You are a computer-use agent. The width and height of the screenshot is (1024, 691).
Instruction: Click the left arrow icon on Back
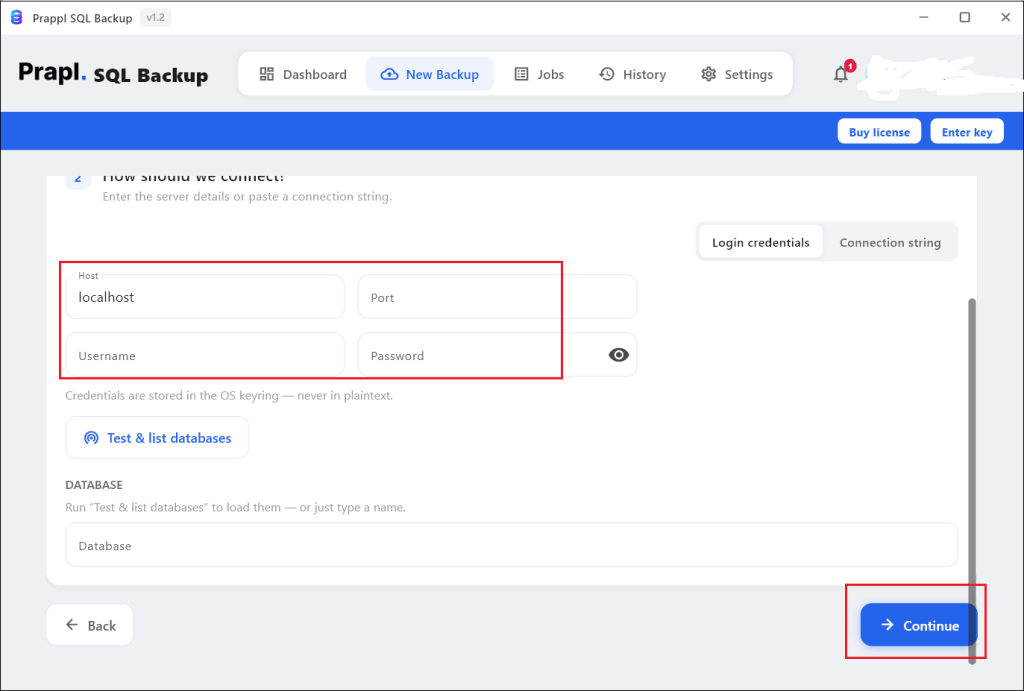72,625
